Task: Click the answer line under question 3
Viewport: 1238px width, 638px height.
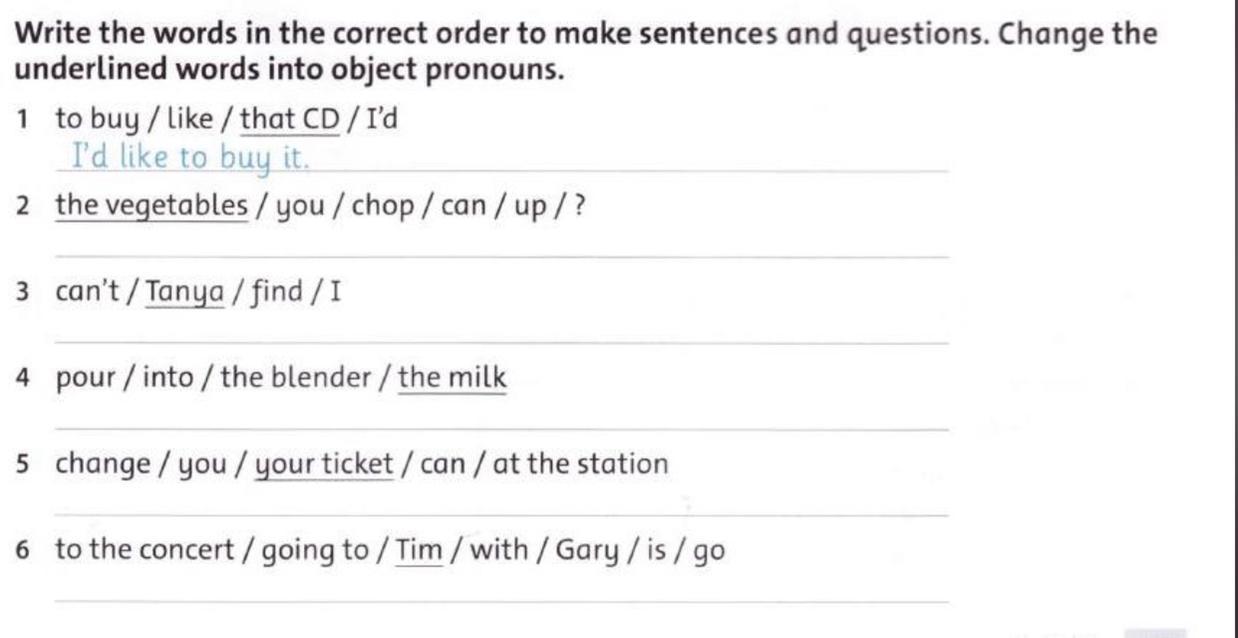Action: click(x=502, y=342)
